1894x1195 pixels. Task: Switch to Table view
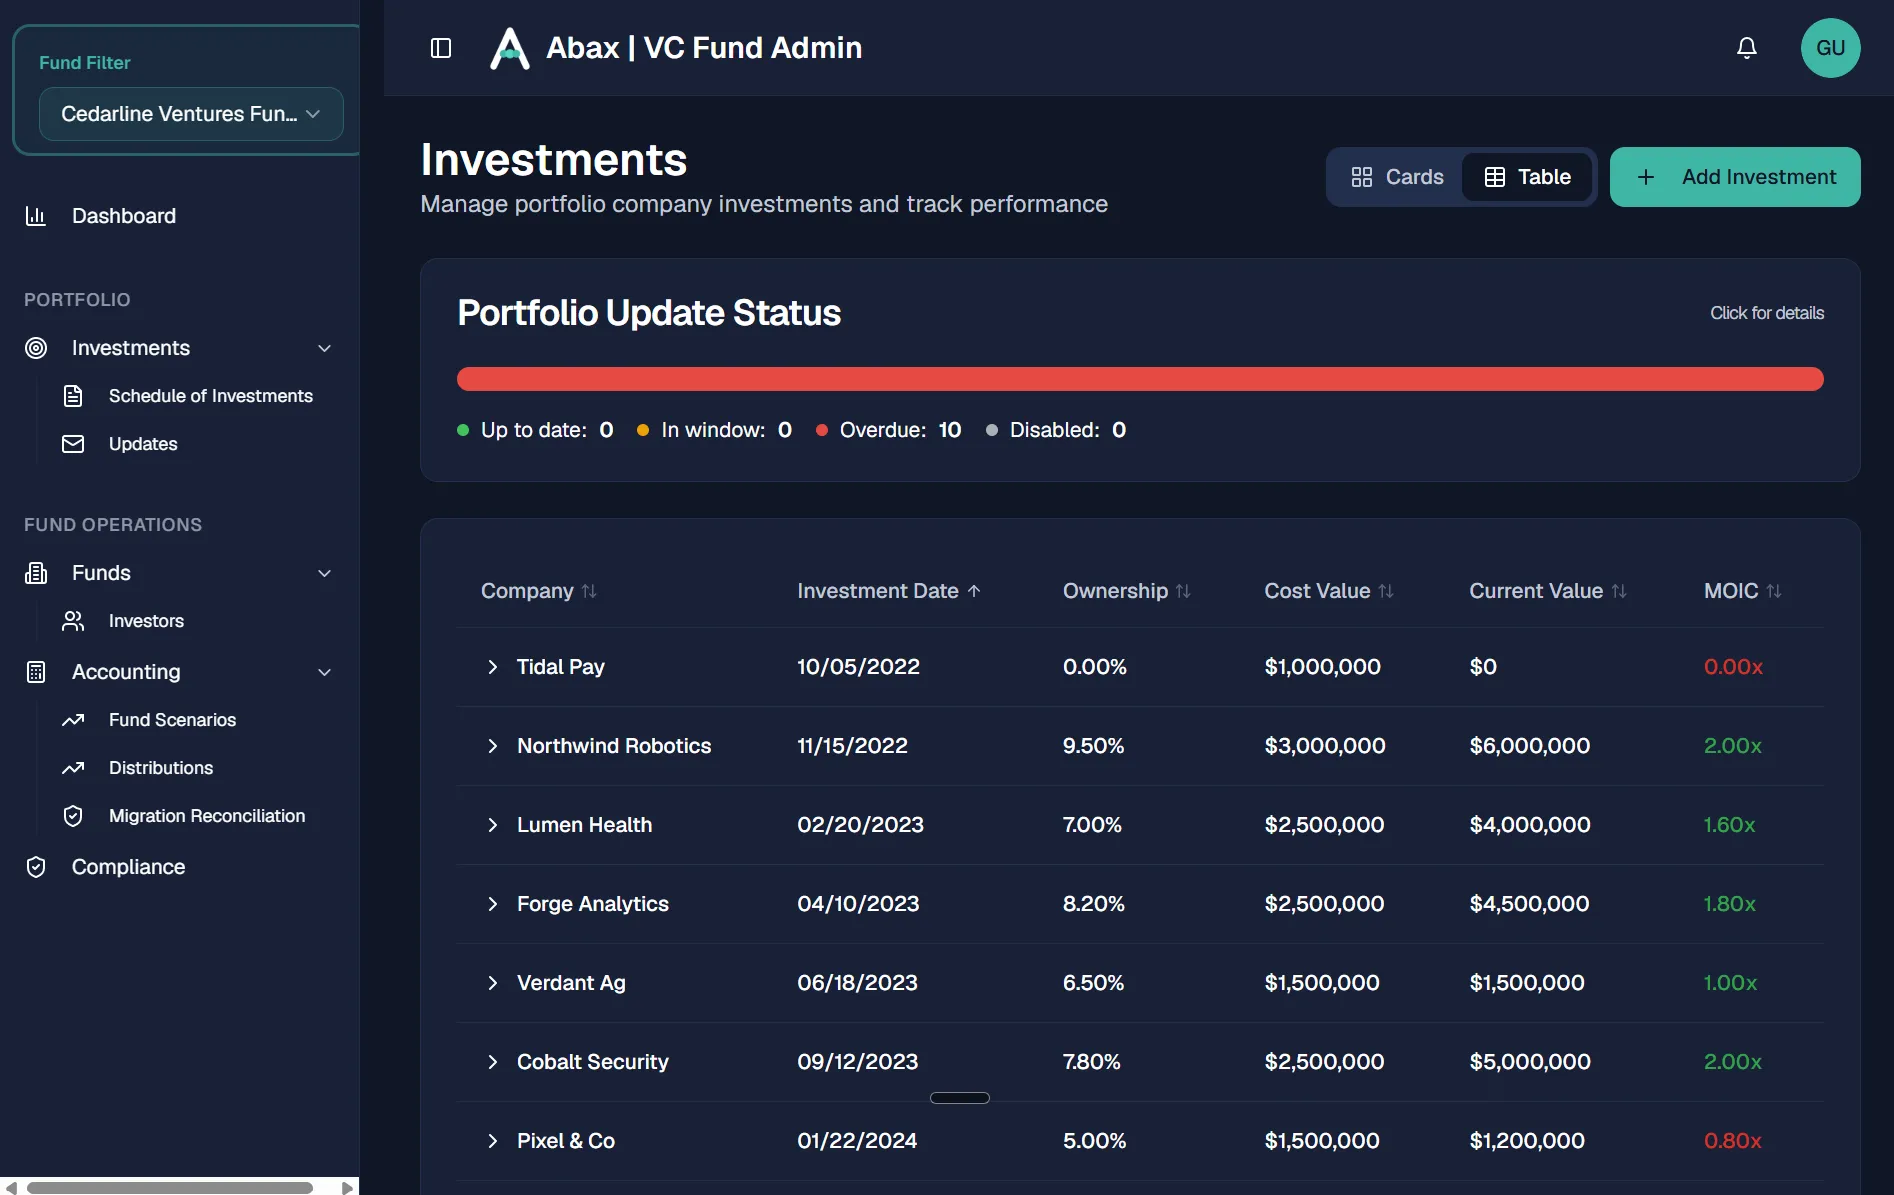point(1527,177)
